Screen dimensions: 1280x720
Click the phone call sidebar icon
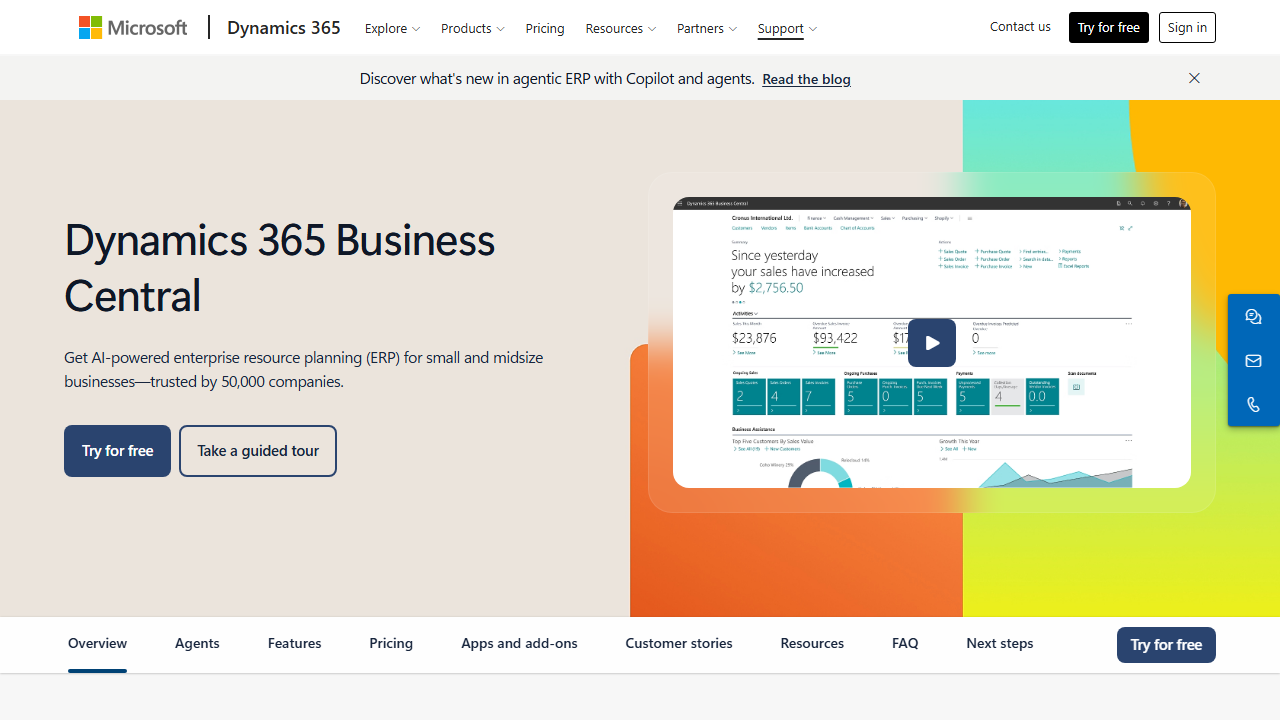[x=1253, y=405]
